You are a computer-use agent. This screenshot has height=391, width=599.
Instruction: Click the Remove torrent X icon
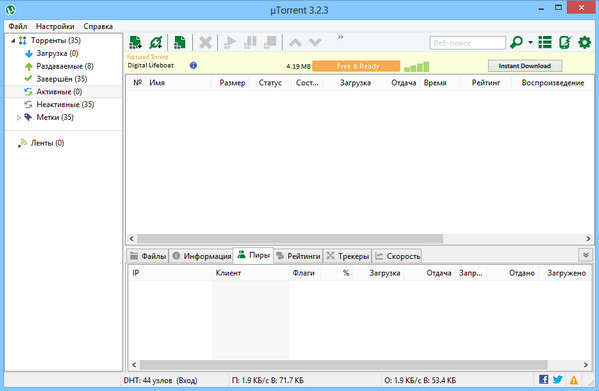point(206,42)
